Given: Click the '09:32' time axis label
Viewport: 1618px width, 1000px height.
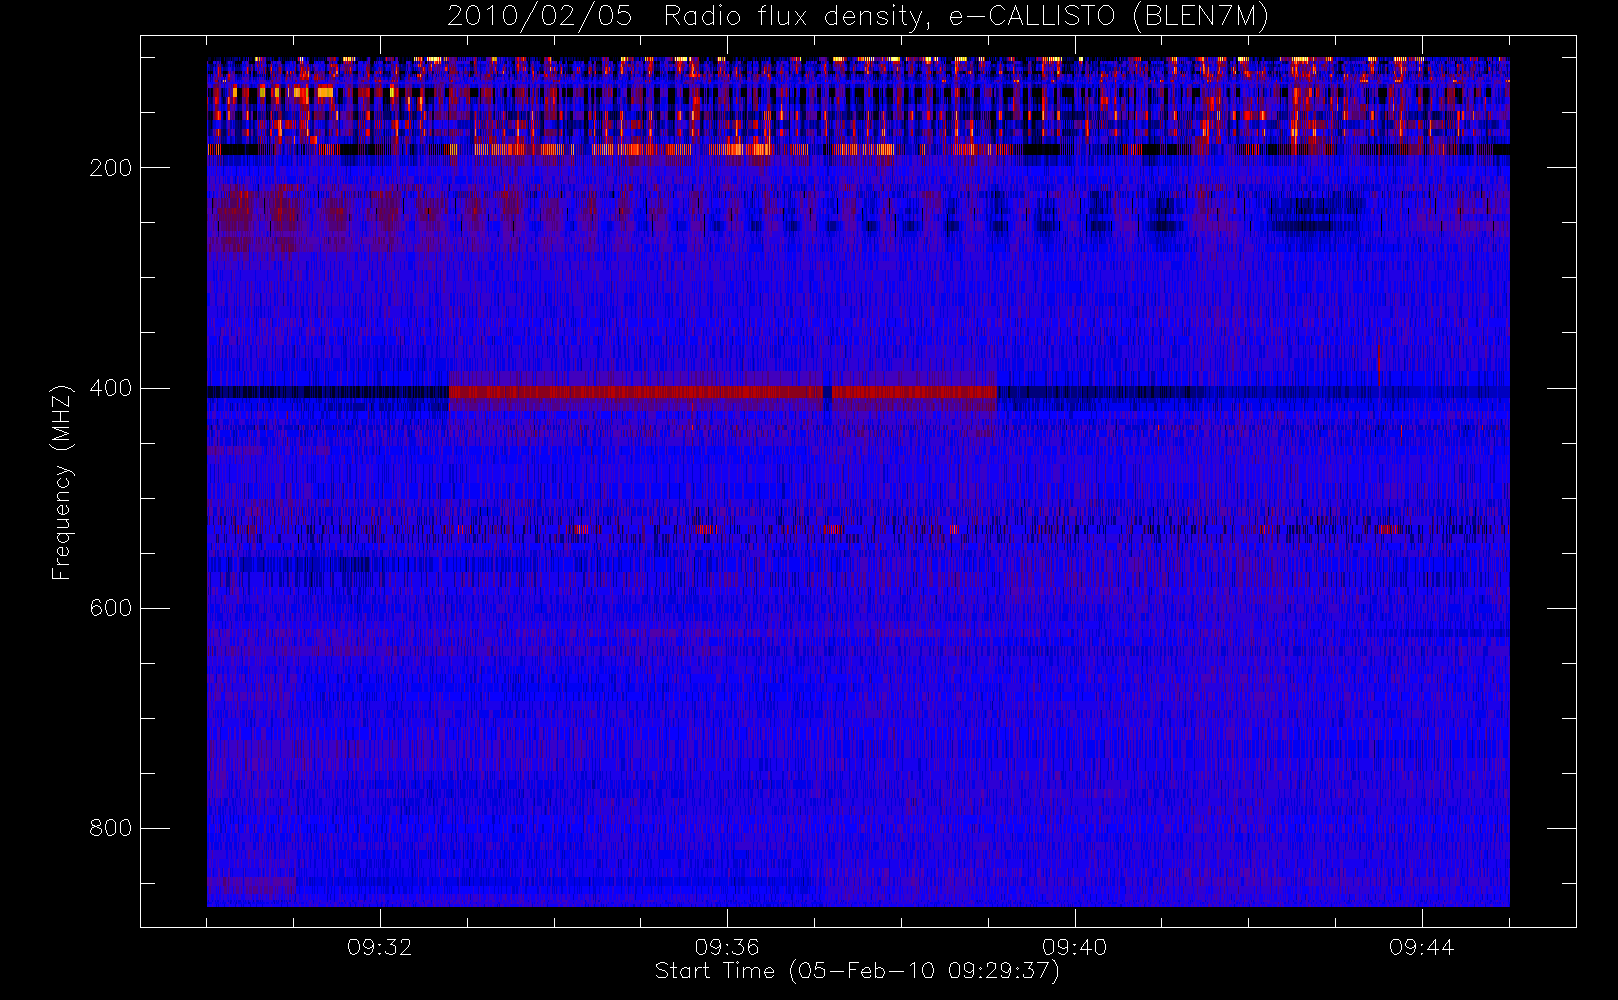Looking at the screenshot, I should (x=380, y=947).
